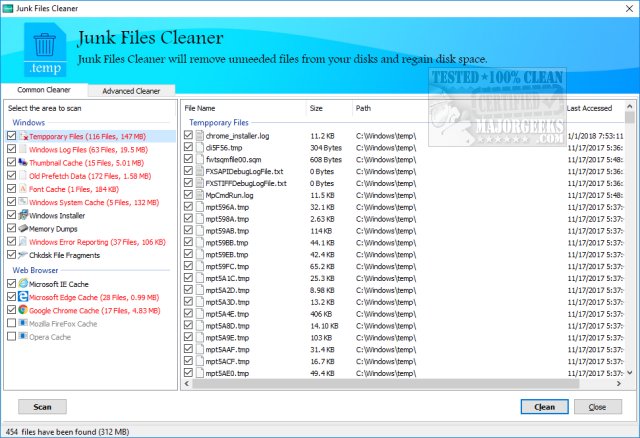
Task: Click the Windows Log Files icon
Action: [x=23, y=149]
